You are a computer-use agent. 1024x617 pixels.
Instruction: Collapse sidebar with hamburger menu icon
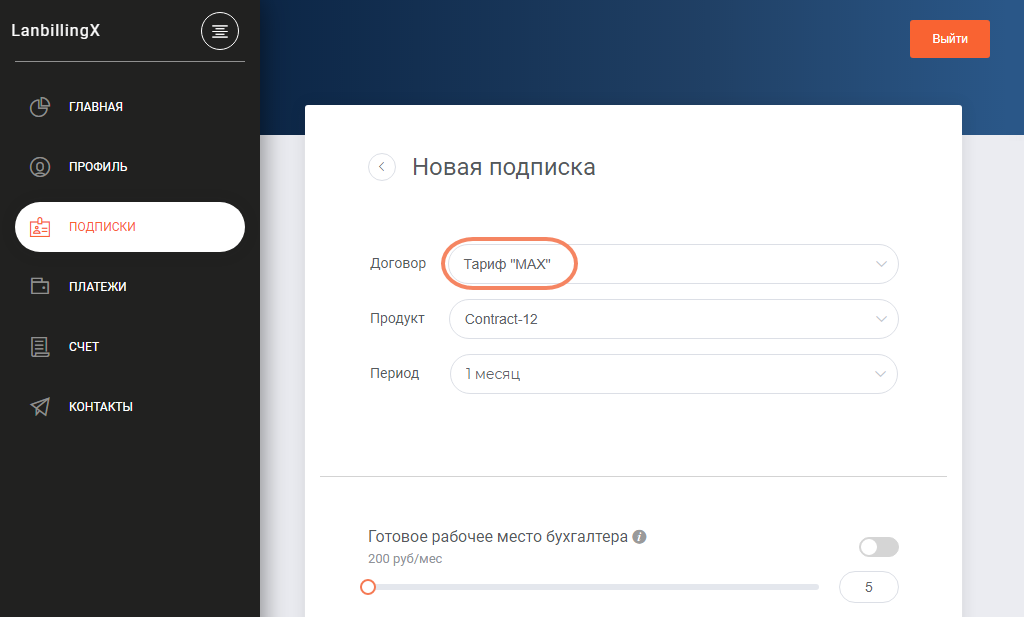point(219,31)
